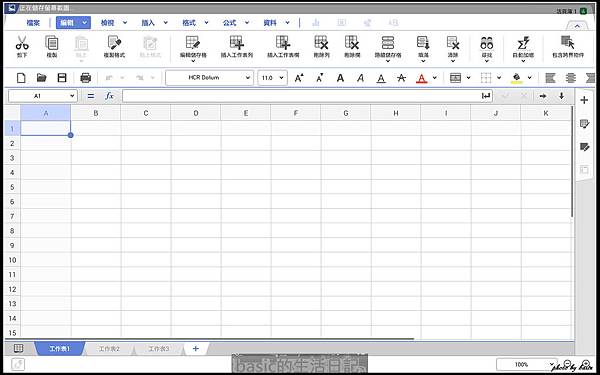
Task: Click the down arrow move button
Action: click(561, 96)
